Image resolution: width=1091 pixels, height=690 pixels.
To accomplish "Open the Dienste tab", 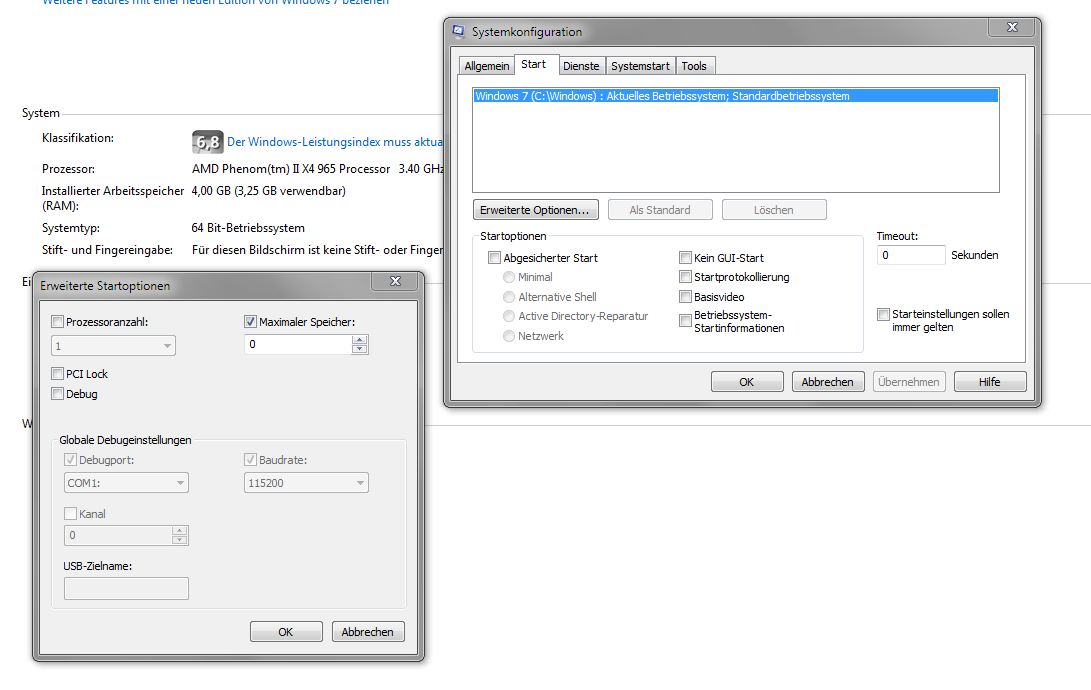I will (x=581, y=65).
